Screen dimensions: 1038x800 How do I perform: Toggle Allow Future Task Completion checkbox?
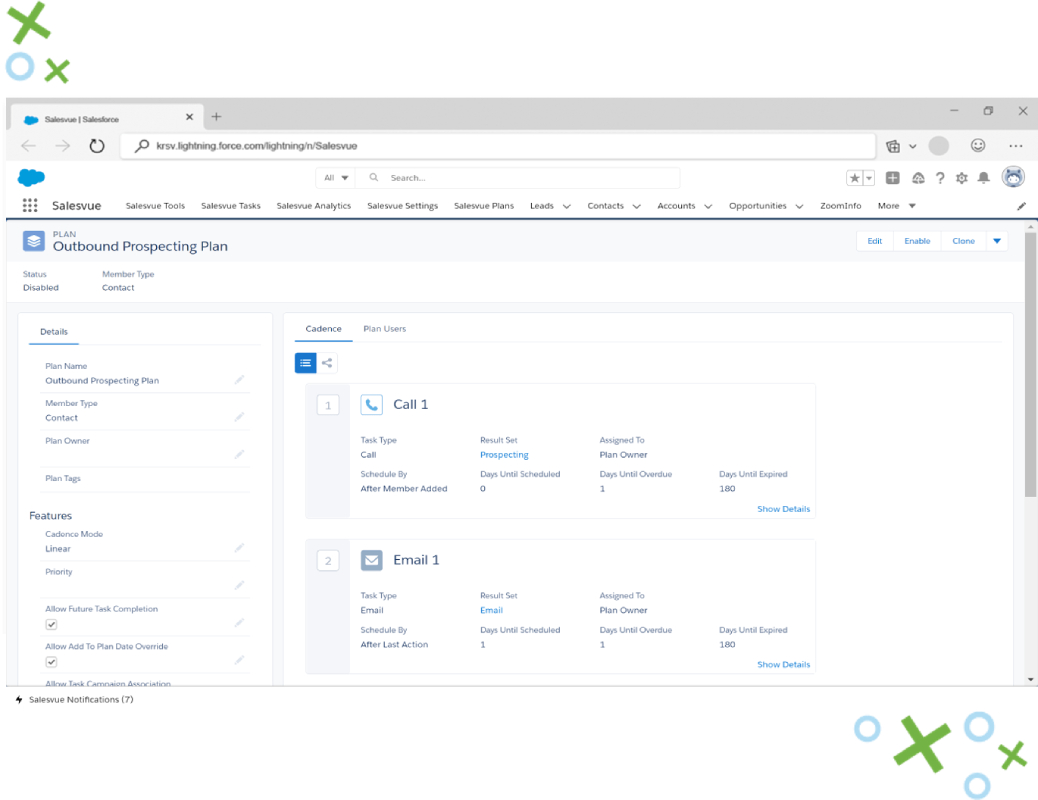point(51,625)
